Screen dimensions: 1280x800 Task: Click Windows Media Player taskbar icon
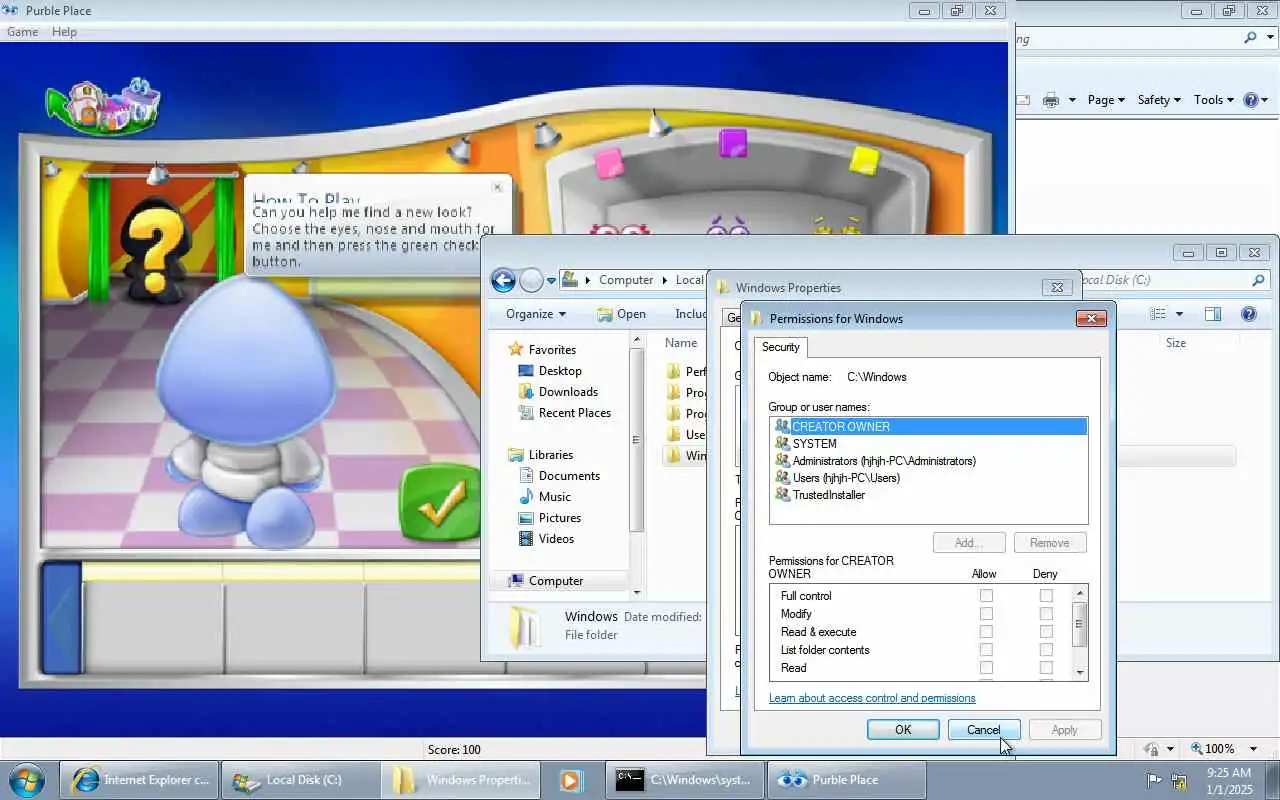570,780
